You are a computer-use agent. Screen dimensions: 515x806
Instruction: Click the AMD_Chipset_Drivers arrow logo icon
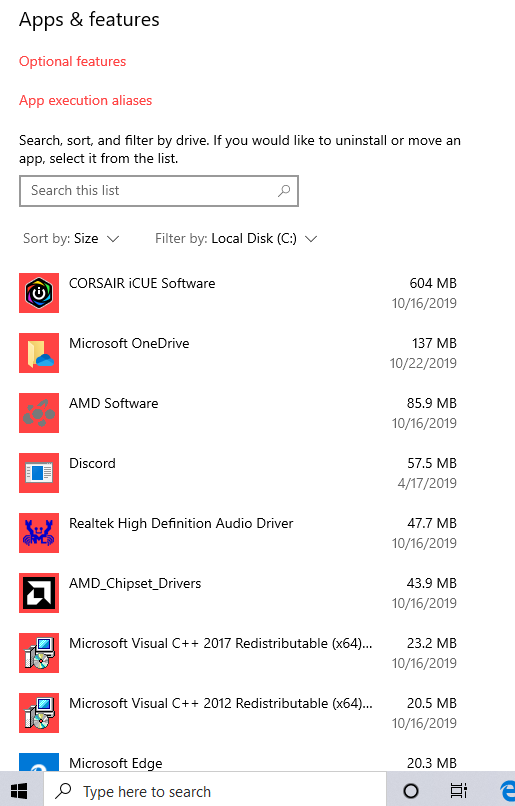tap(39, 593)
